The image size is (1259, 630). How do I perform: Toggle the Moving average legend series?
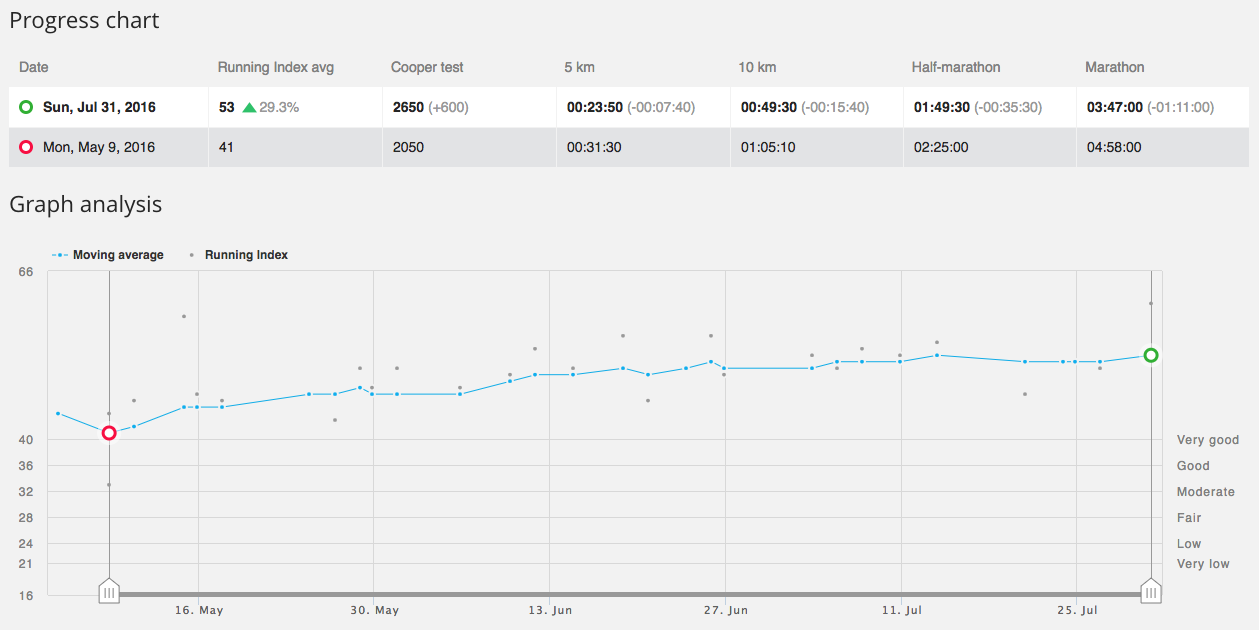108,255
